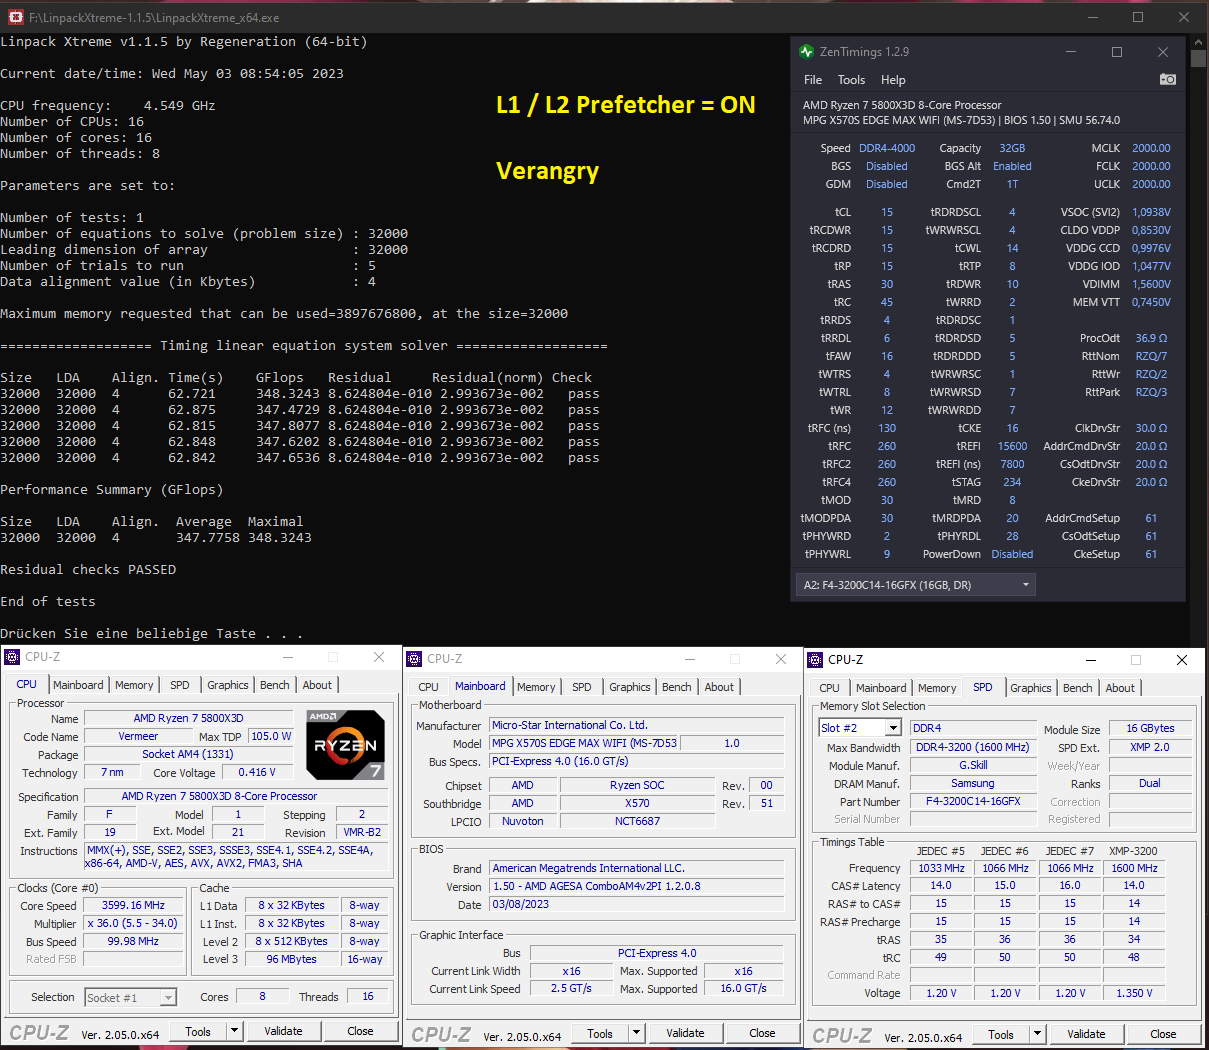Open Tools dropdown arrow in middle CPU-Z
Viewport: 1209px width, 1050px height.
click(x=636, y=1033)
